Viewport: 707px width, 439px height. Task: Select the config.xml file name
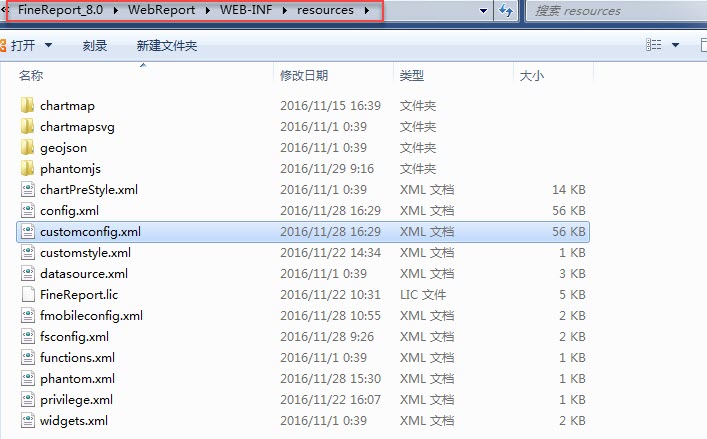(69, 210)
